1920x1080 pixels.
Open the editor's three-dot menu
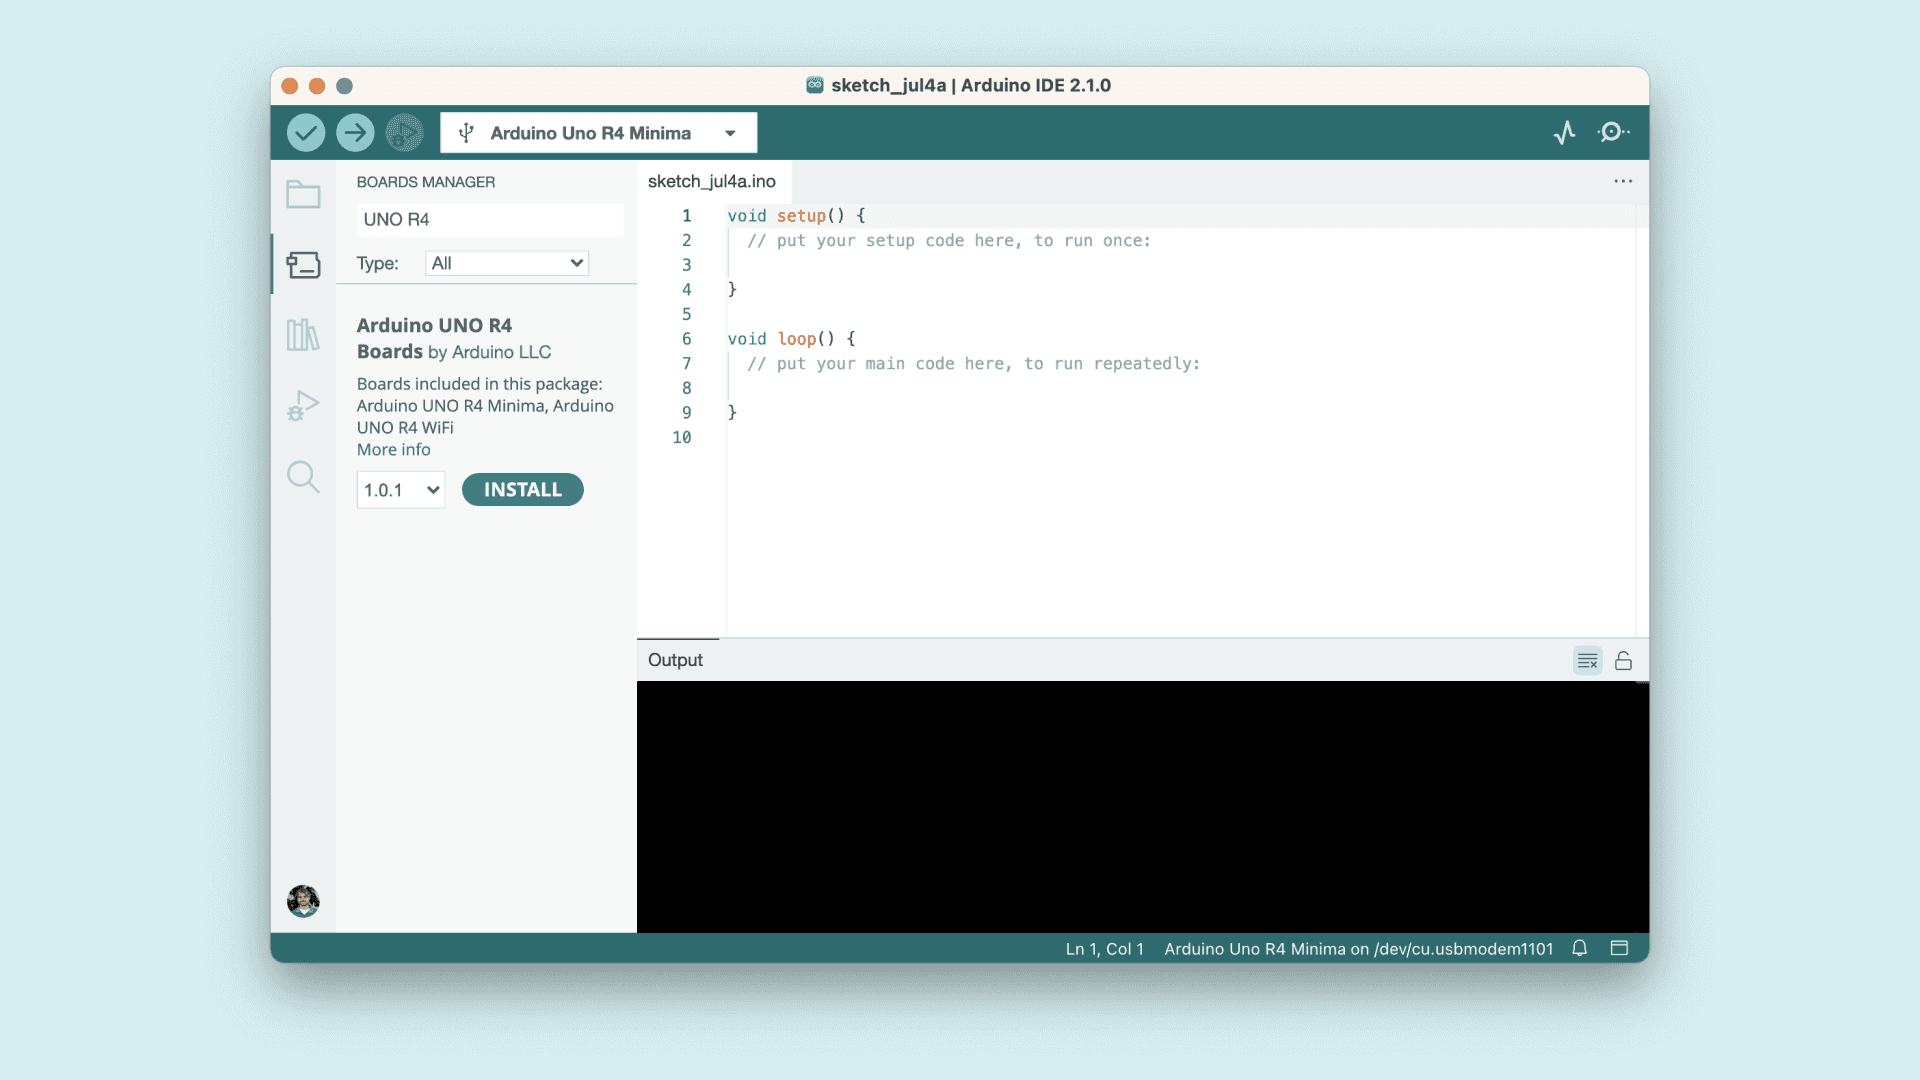pos(1622,181)
